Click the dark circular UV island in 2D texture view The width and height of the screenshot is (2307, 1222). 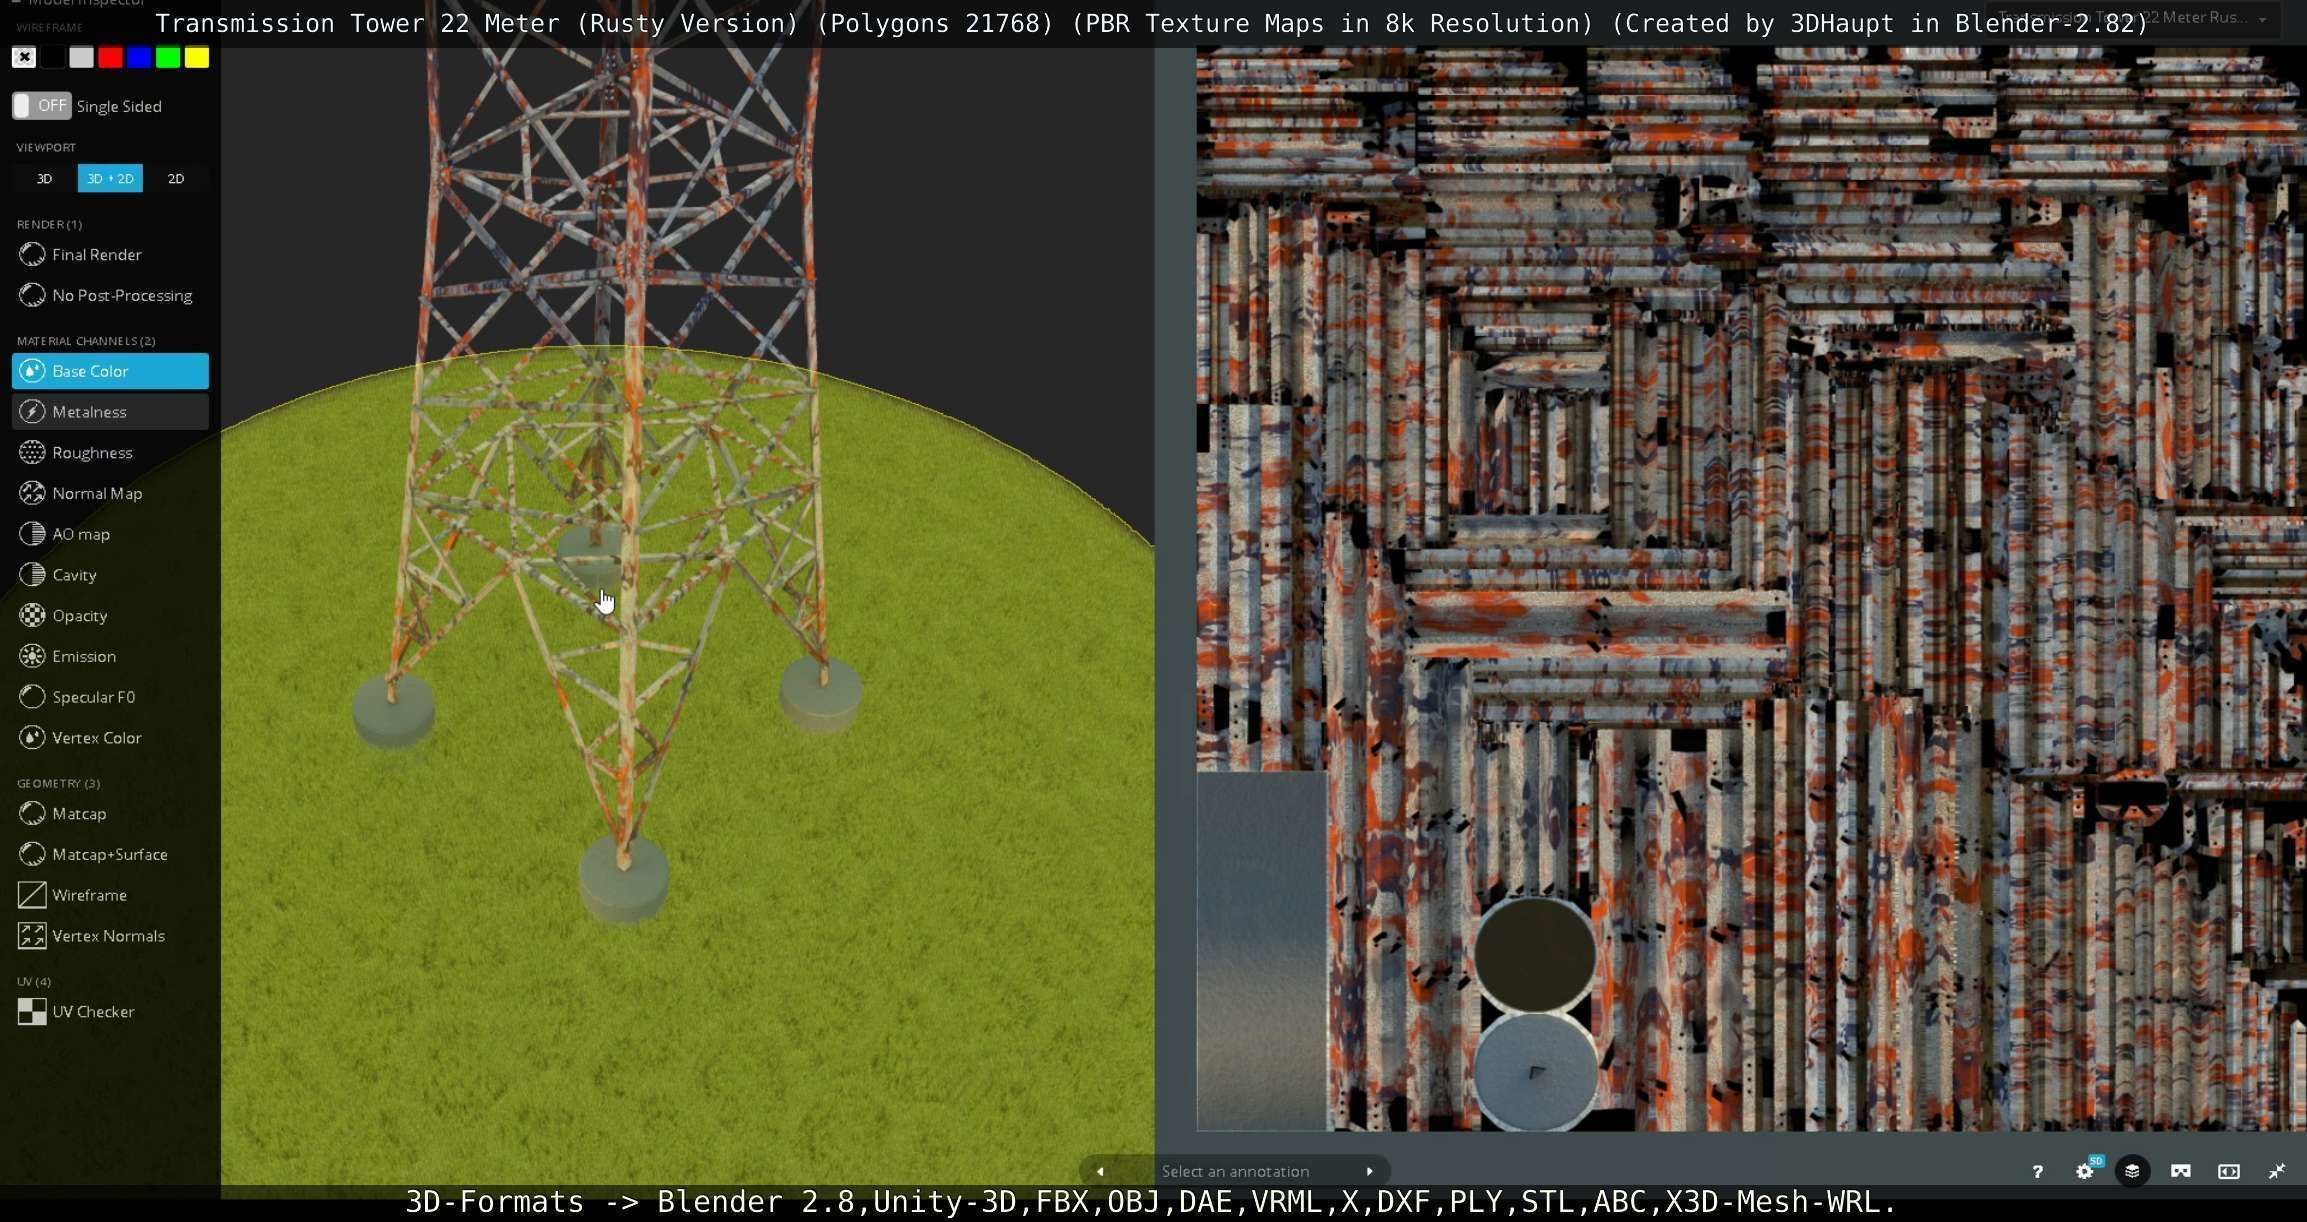[1535, 955]
